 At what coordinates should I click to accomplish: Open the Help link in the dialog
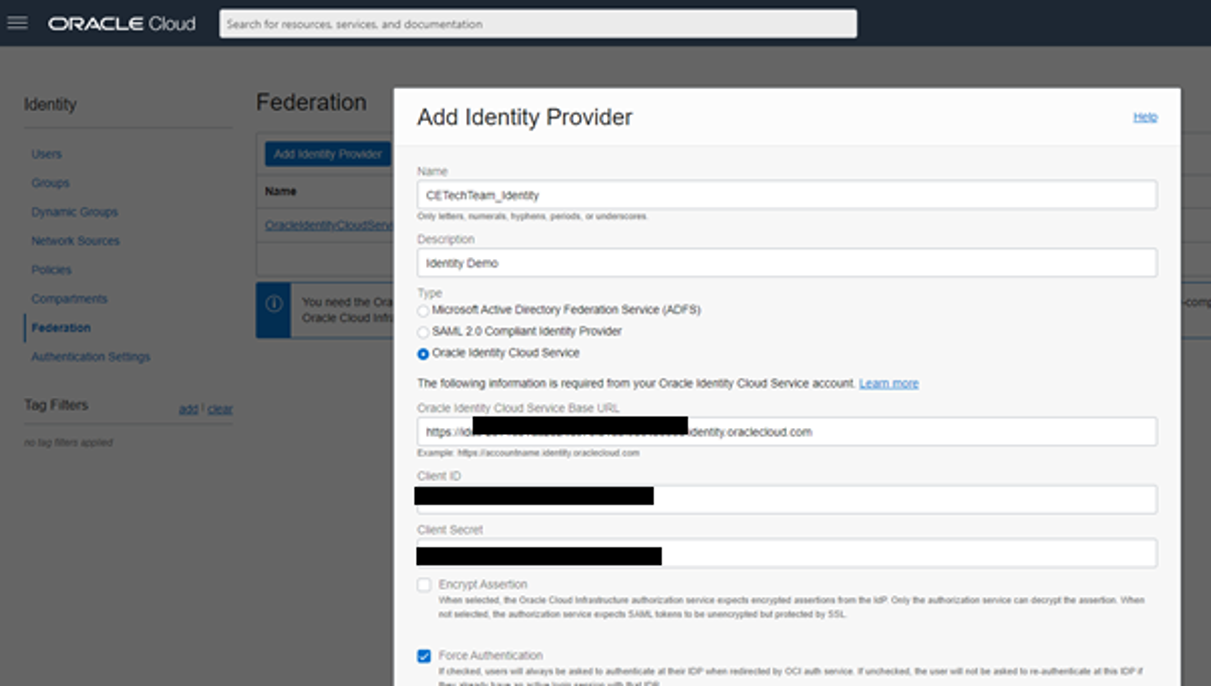[x=1146, y=116]
